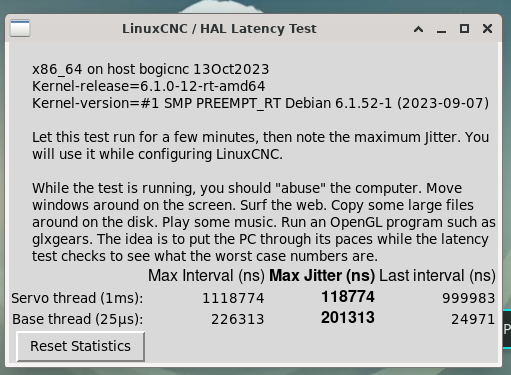Screen dimensions: 511x375
Task: Select the Servo thread max jitter value 118774
Action: pyautogui.click(x=348, y=297)
